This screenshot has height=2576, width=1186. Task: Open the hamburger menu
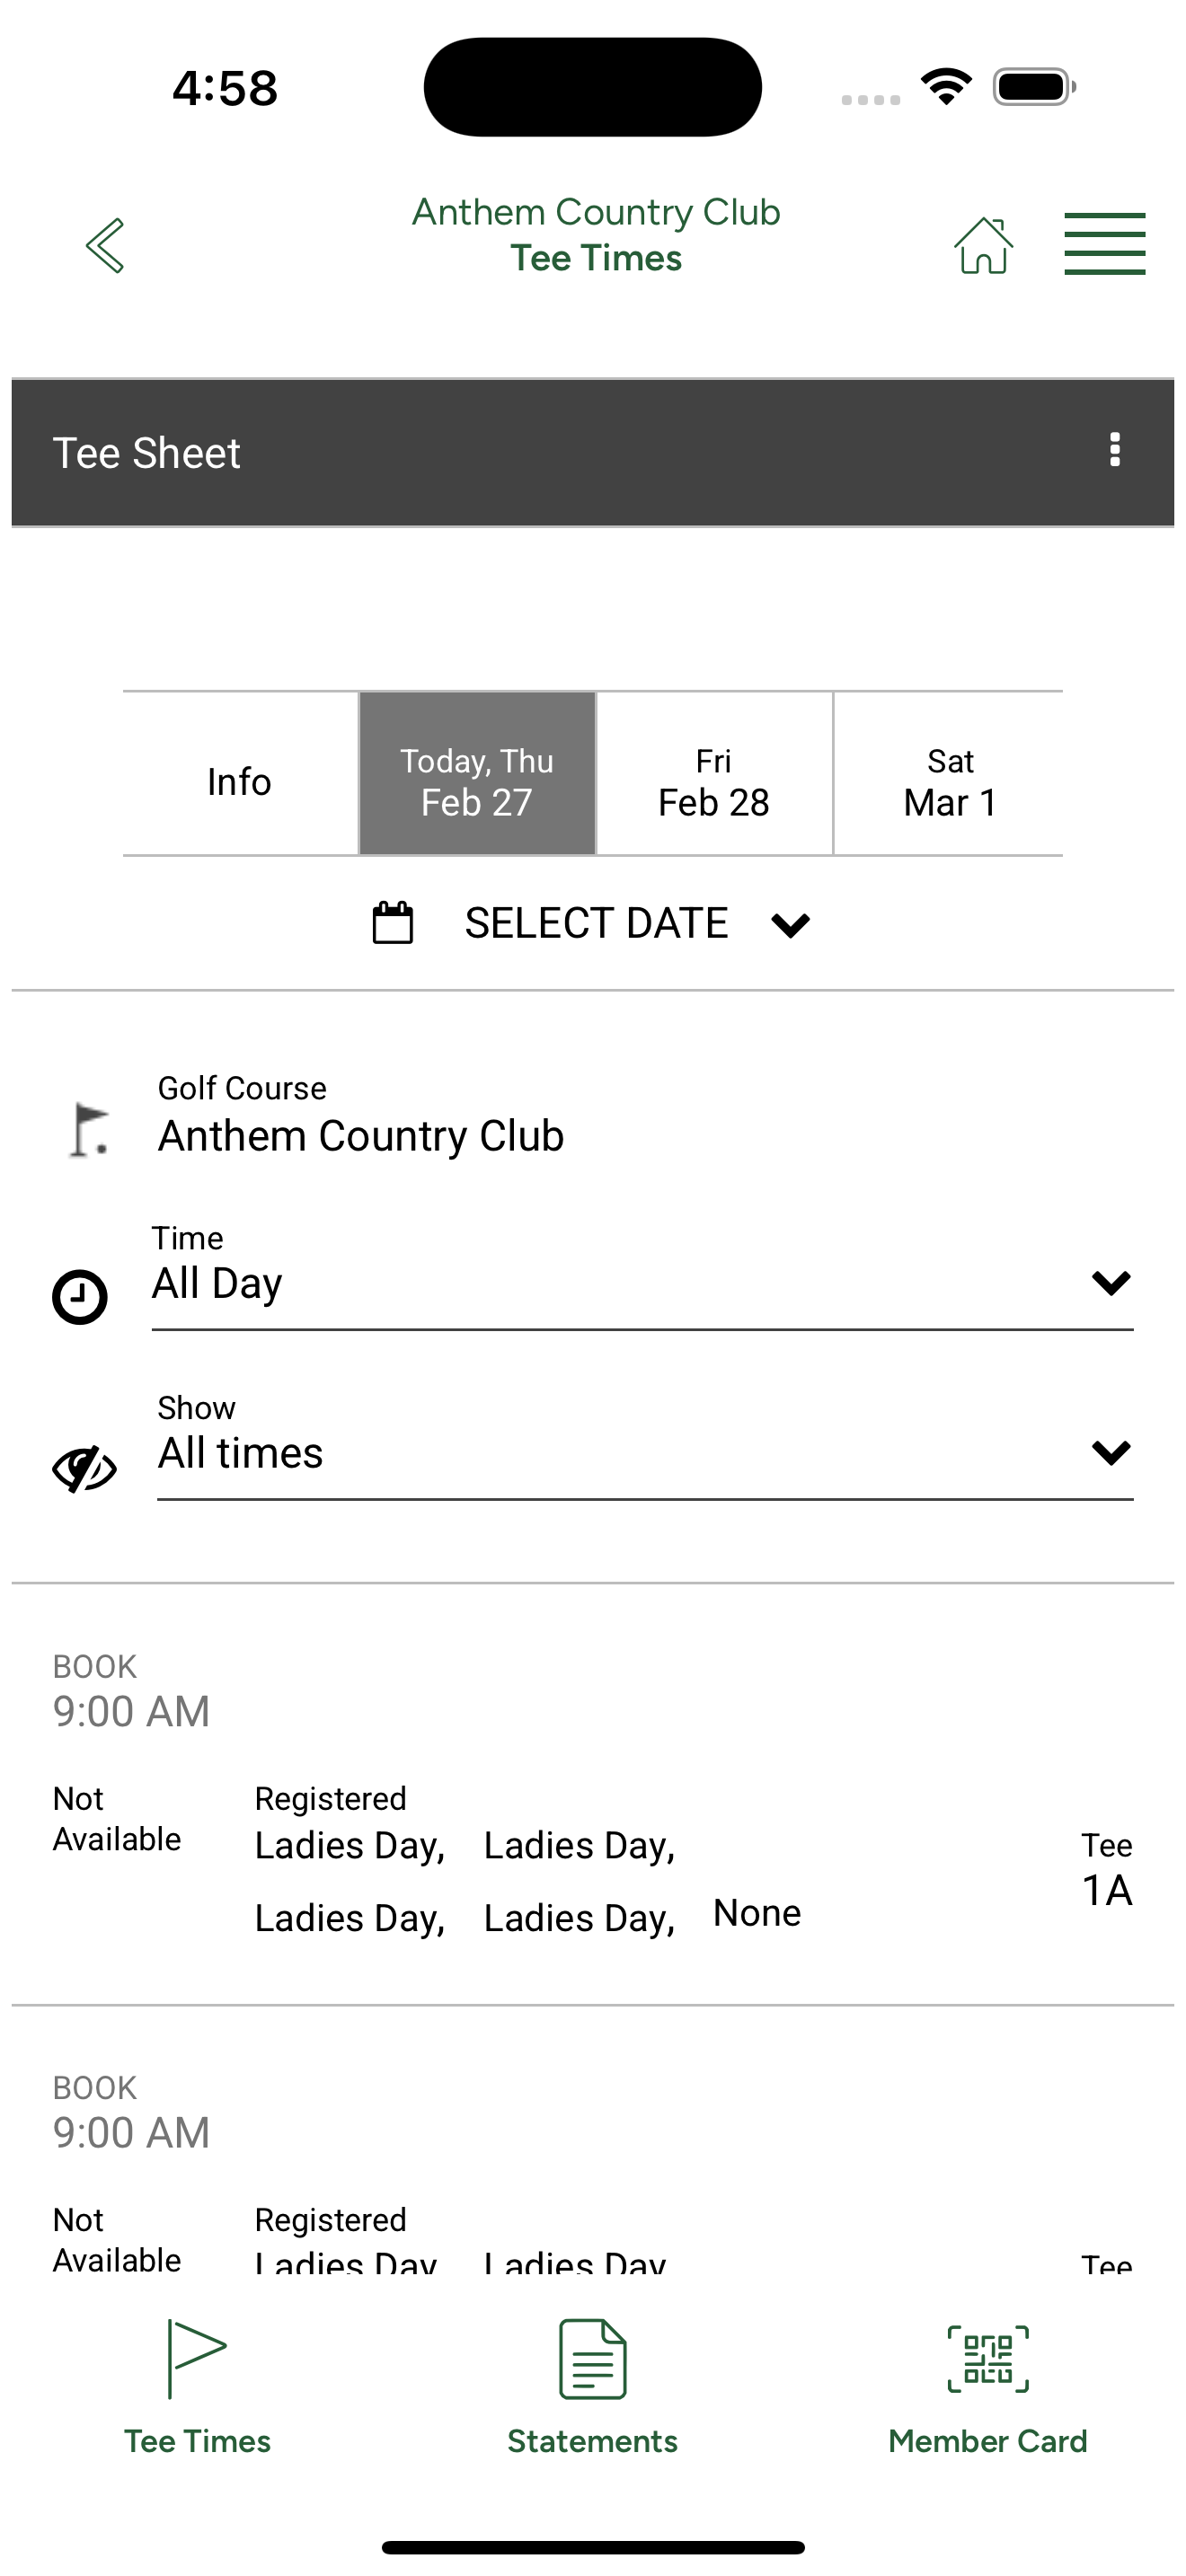pyautogui.click(x=1105, y=244)
